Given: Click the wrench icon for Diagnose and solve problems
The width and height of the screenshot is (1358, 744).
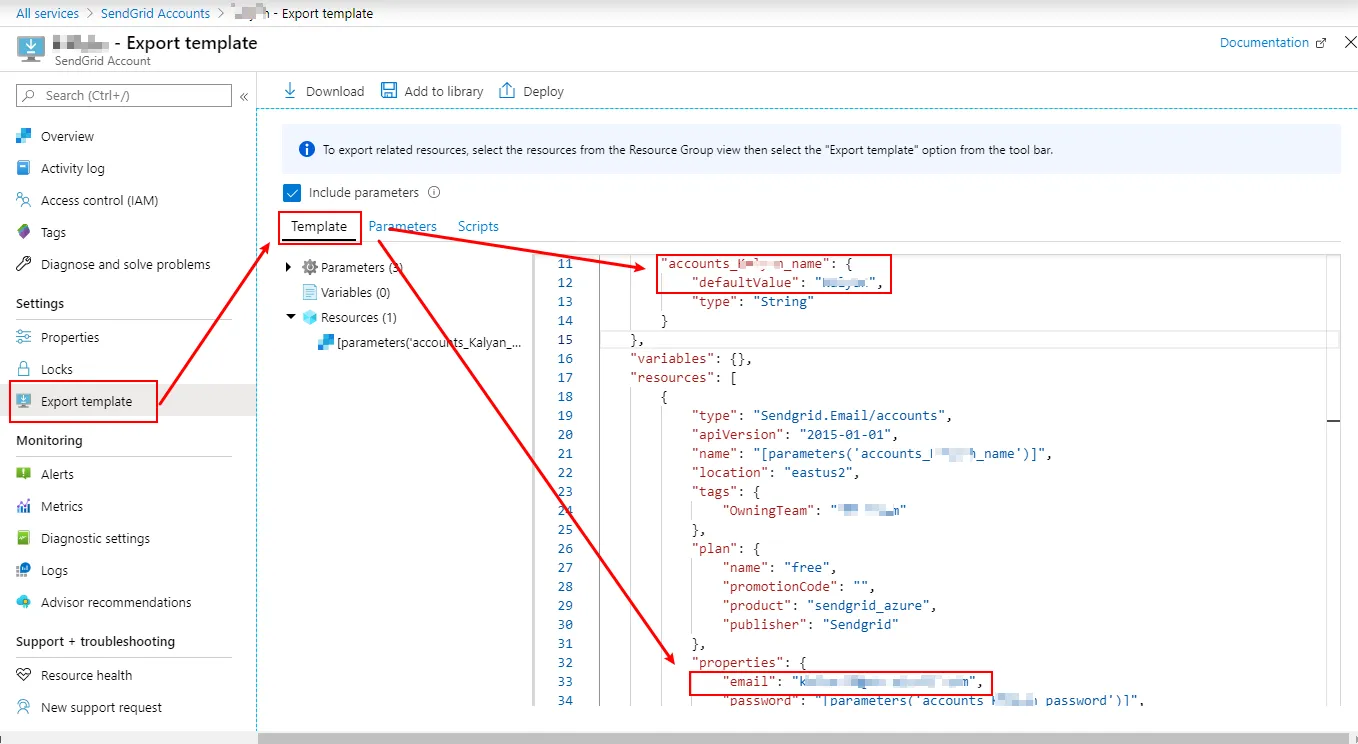Looking at the screenshot, I should (24, 264).
